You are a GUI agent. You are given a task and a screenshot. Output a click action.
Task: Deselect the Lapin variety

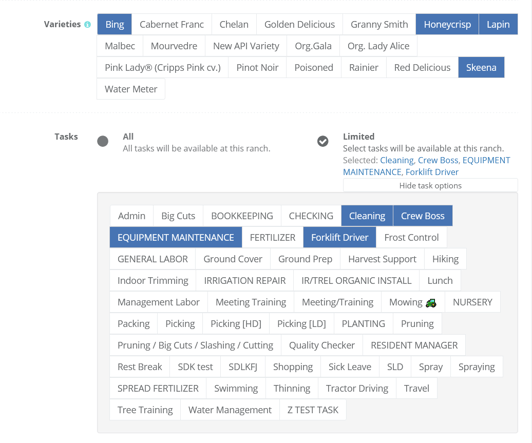(498, 24)
